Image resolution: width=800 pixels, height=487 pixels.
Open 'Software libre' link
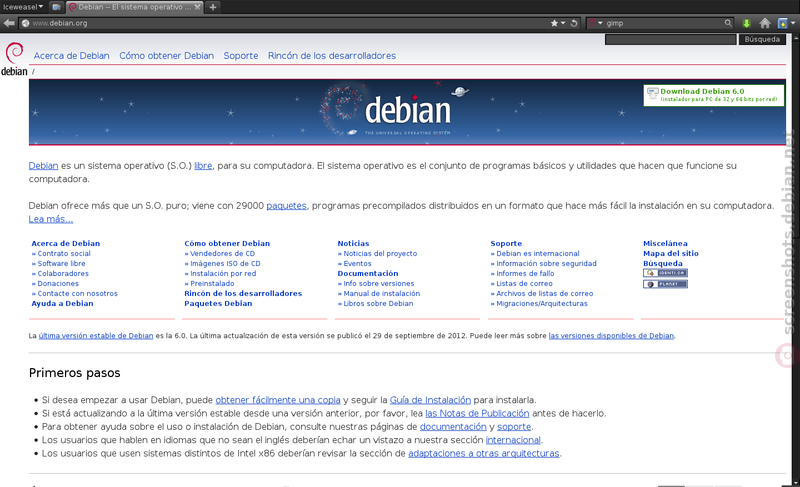tap(61, 264)
